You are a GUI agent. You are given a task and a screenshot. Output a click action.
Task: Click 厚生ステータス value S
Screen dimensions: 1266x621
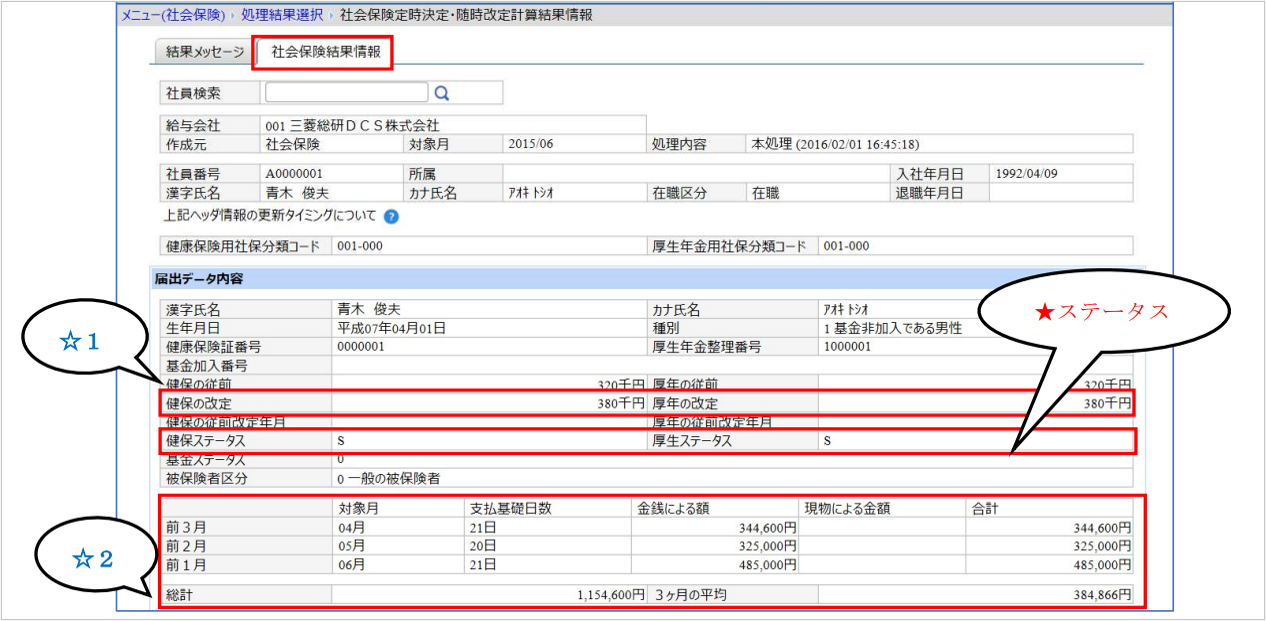coord(828,441)
